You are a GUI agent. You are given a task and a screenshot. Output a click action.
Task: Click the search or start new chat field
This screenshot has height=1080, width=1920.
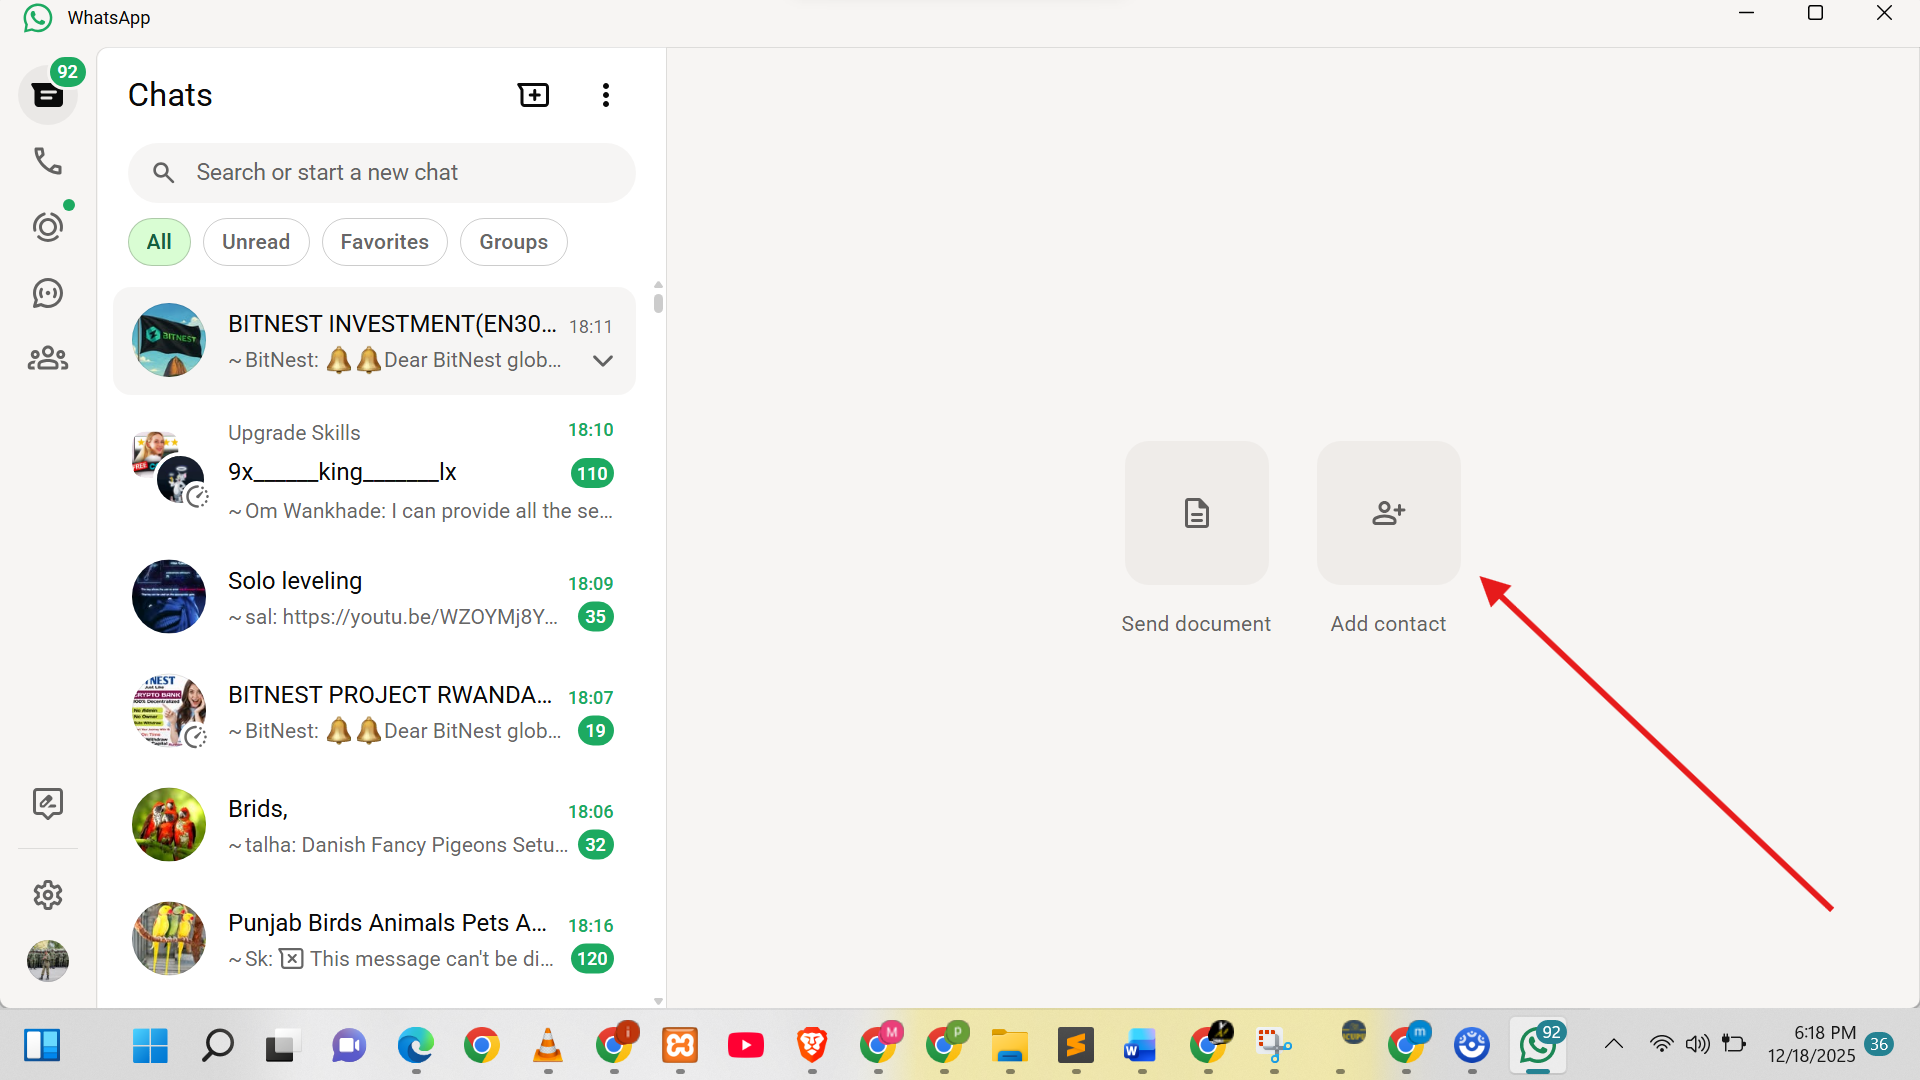(381, 172)
